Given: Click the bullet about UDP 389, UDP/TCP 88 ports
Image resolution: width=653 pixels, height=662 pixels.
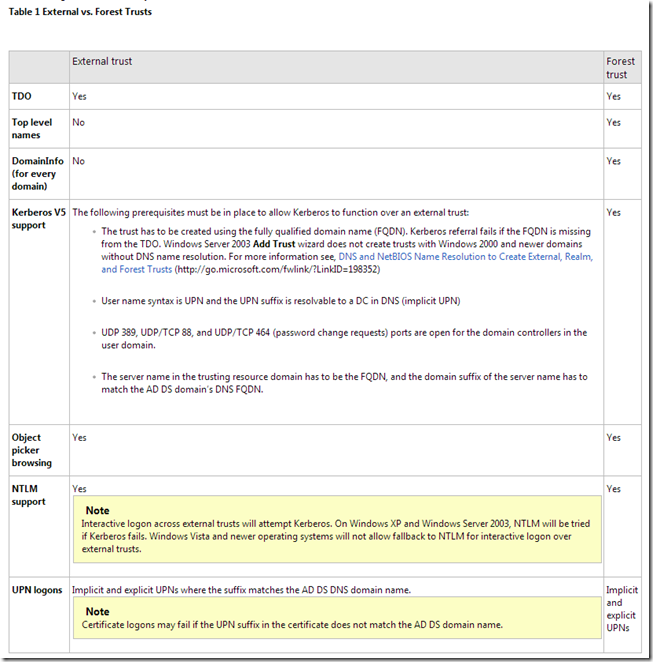Looking at the screenshot, I should click(344, 339).
